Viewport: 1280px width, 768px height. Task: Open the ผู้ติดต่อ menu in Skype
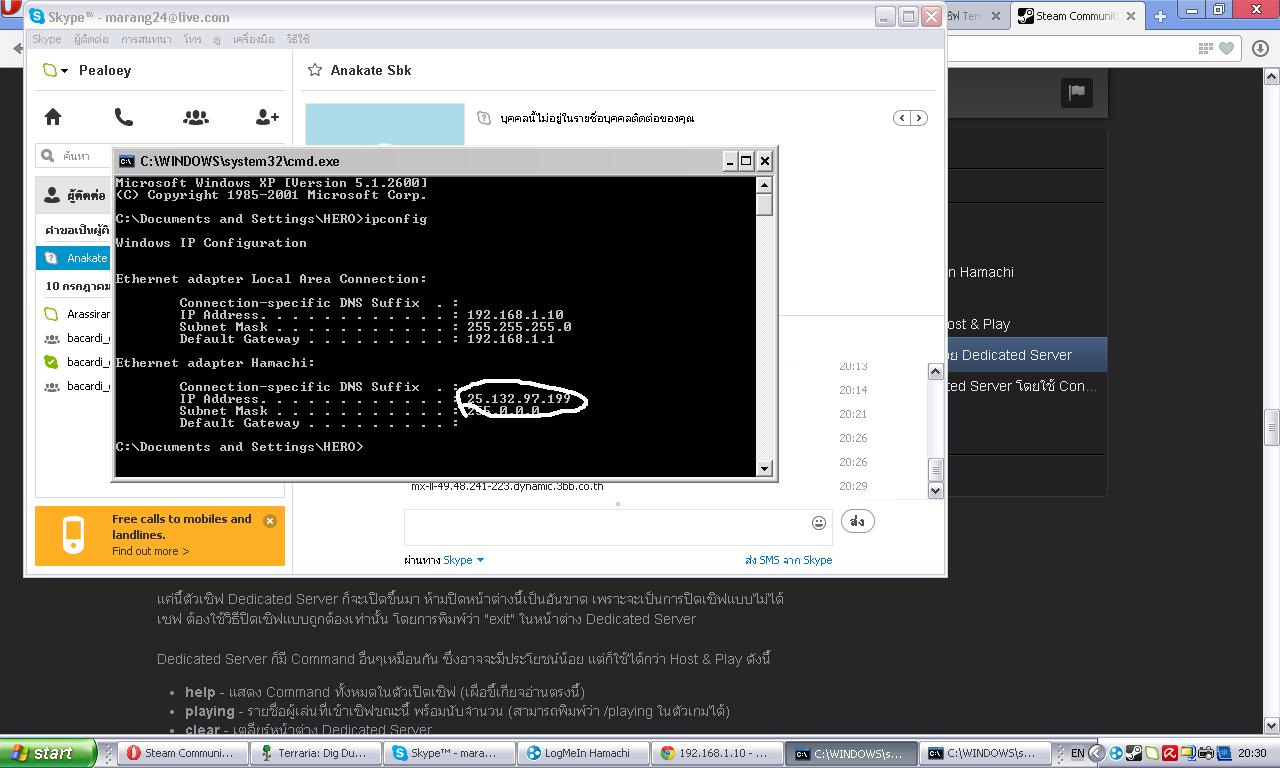(91, 39)
